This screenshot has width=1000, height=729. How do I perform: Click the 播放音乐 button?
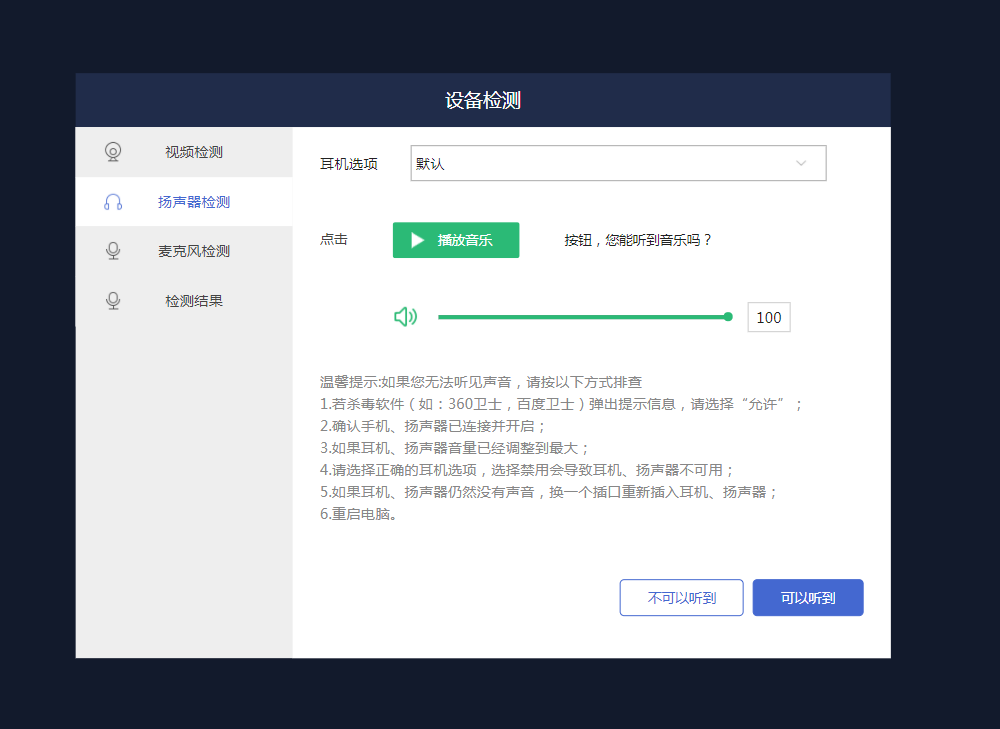point(456,240)
